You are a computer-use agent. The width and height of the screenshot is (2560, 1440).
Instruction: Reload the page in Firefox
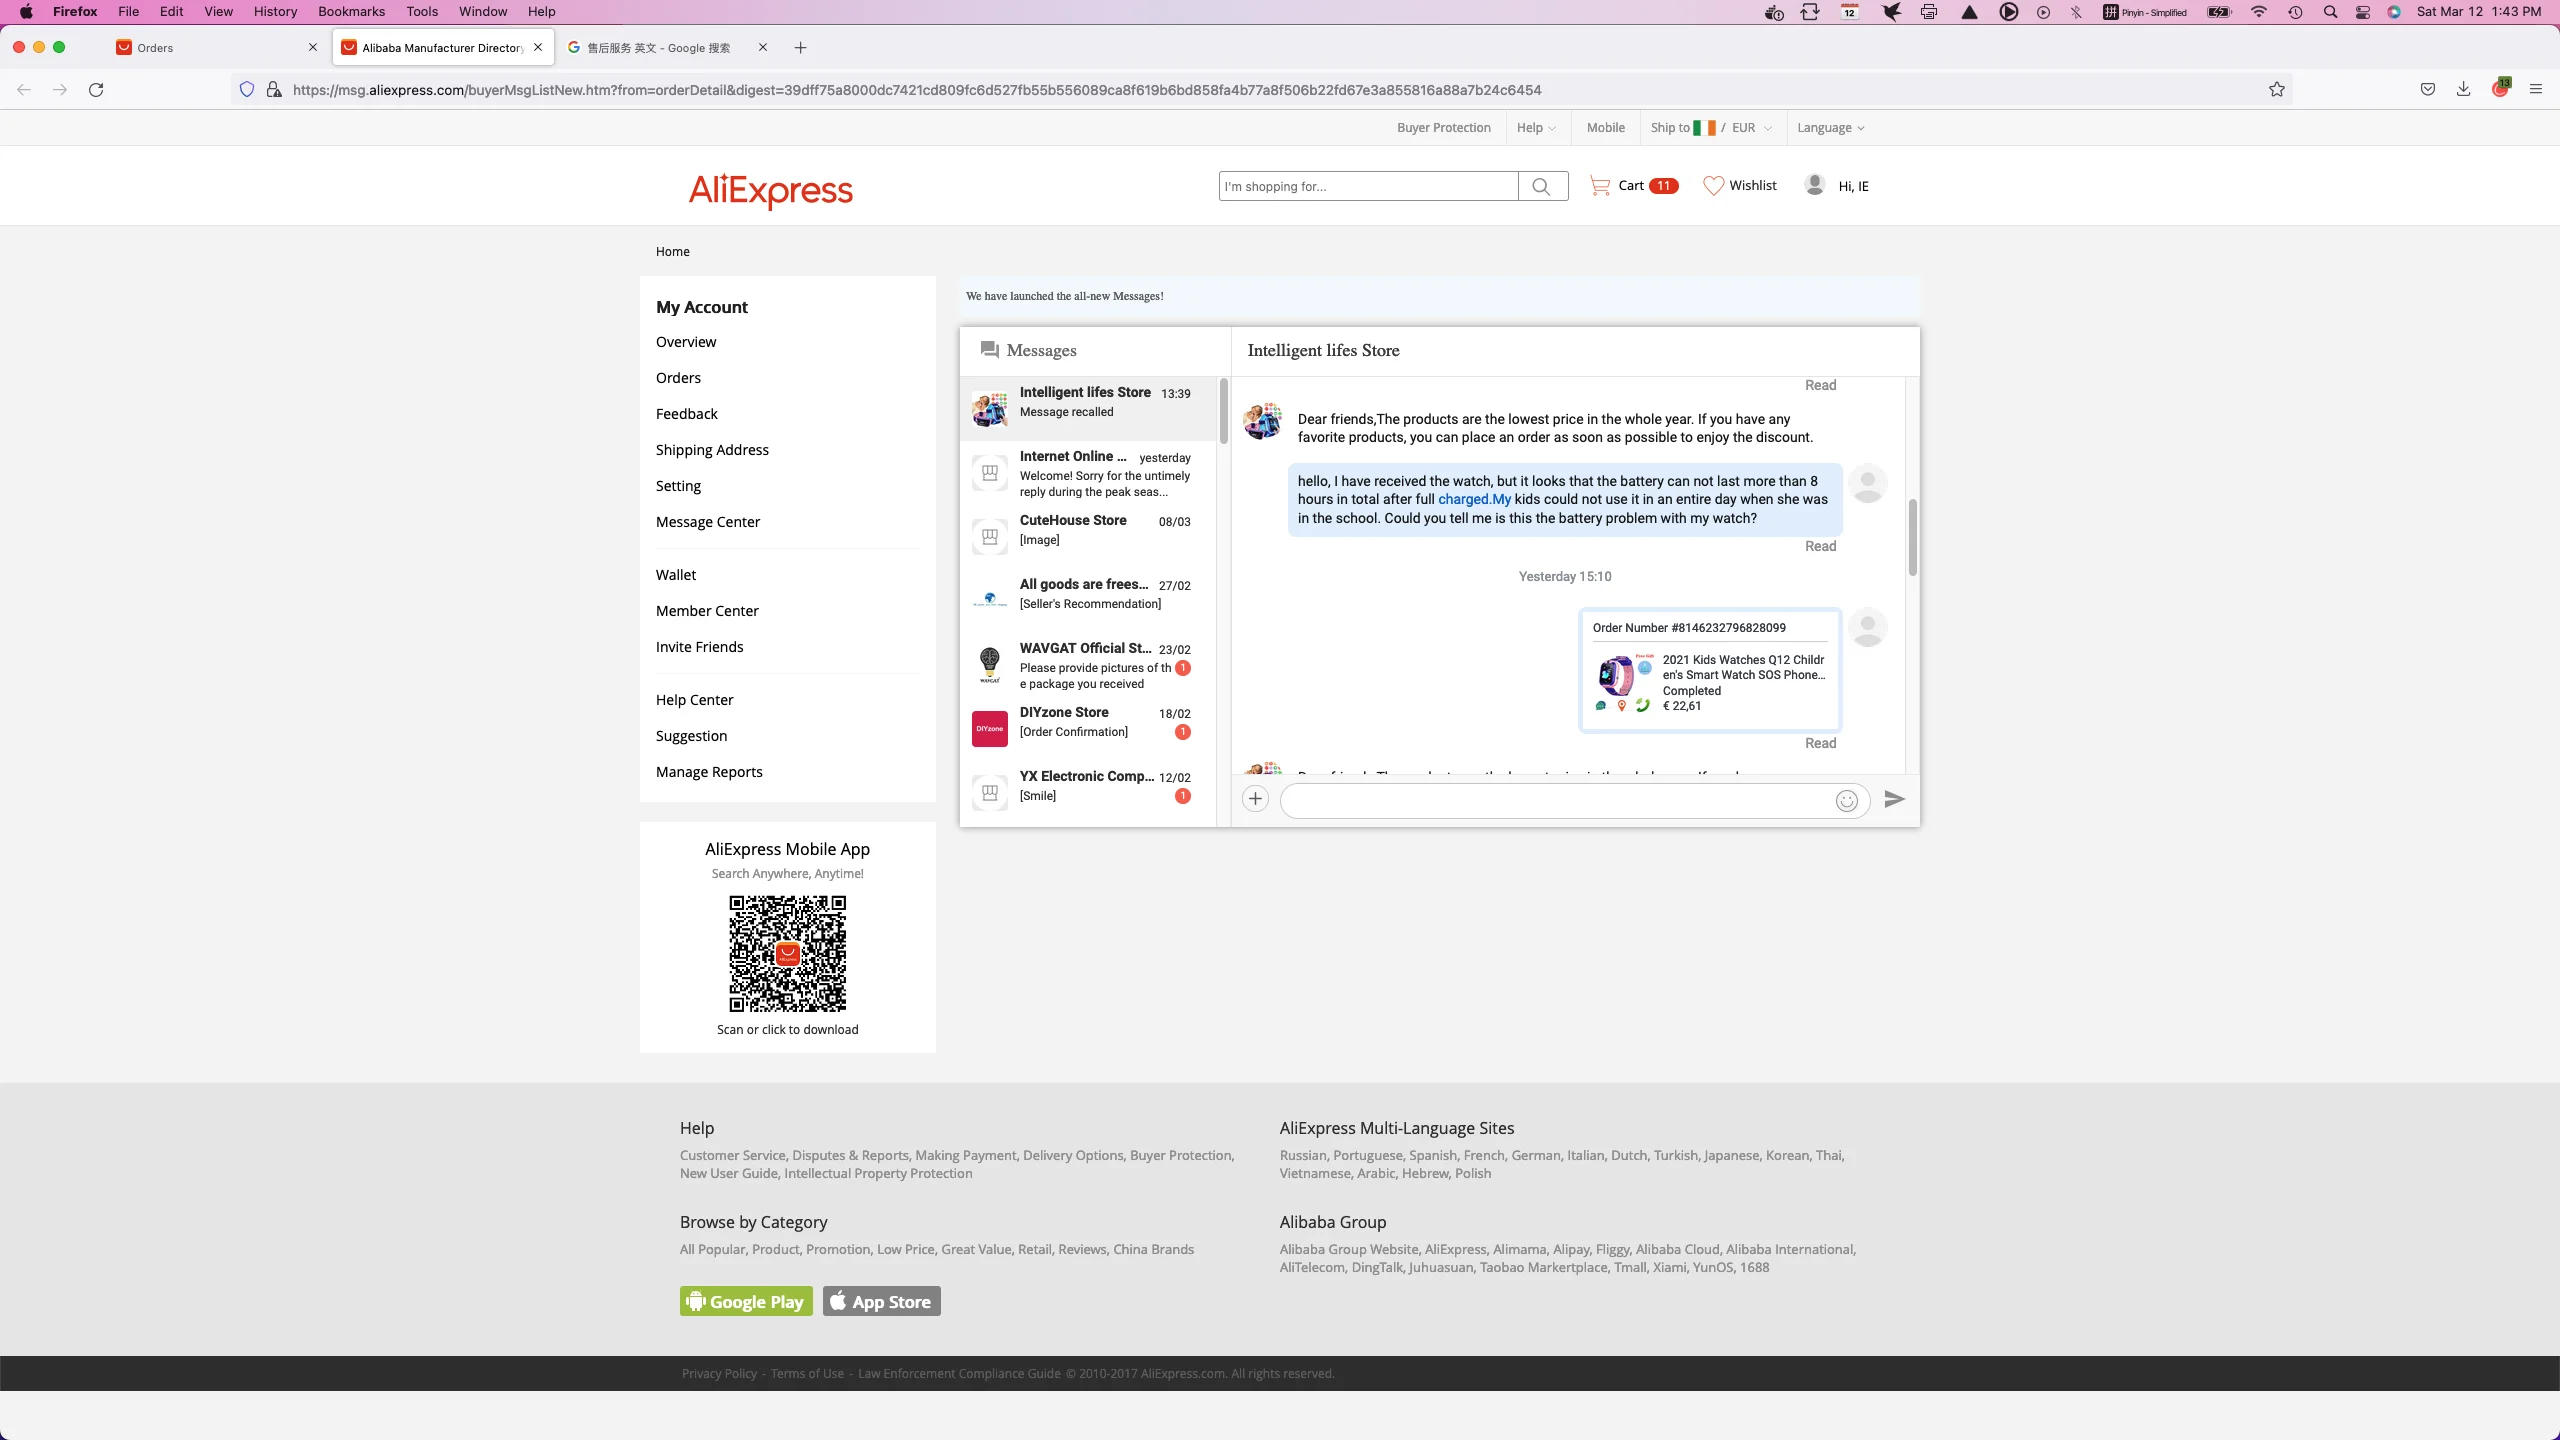tap(96, 90)
